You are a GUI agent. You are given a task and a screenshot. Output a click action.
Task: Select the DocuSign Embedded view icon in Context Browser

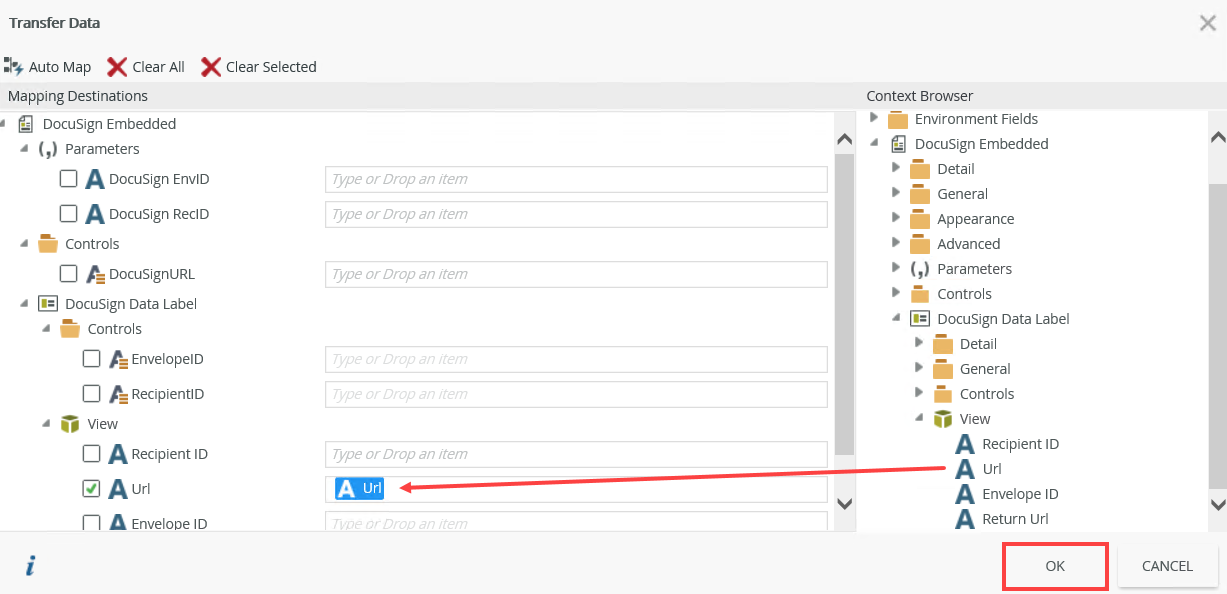coord(898,144)
